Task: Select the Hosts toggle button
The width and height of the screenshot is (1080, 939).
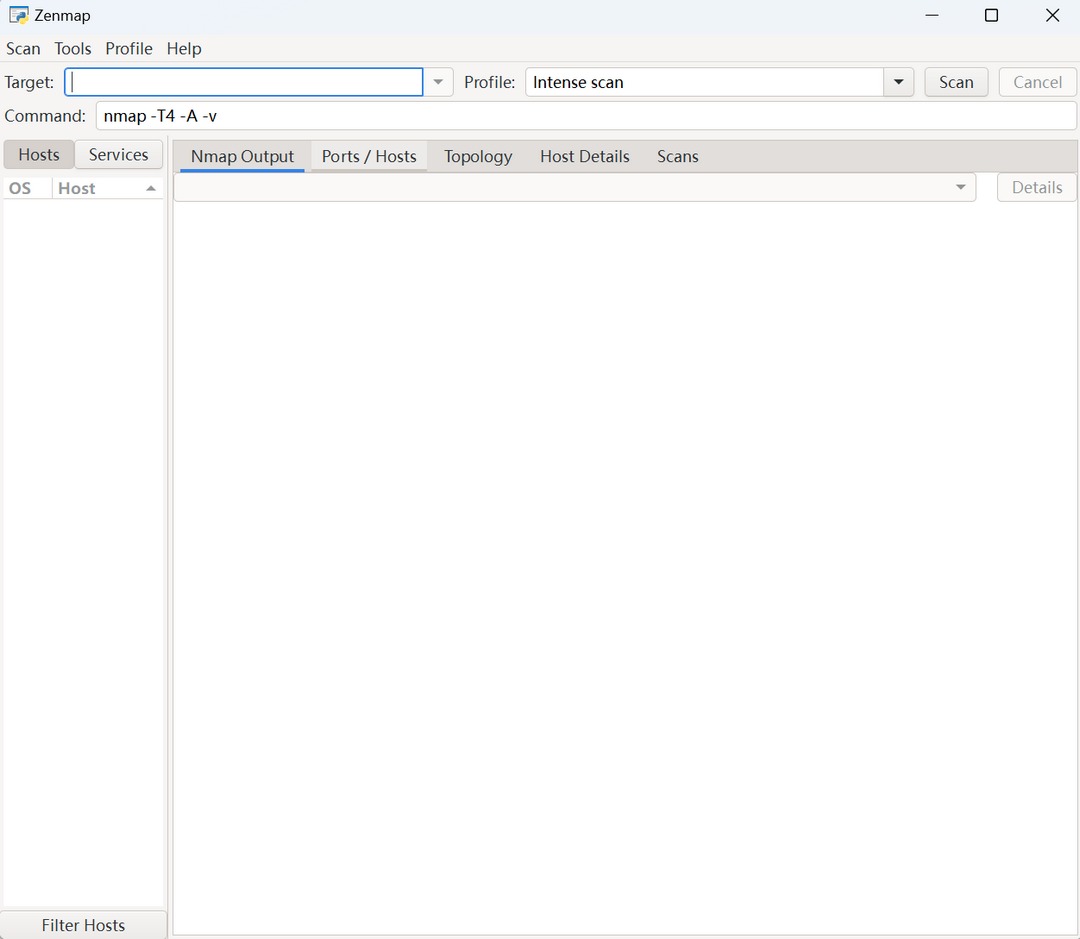Action: pyautogui.click(x=39, y=154)
